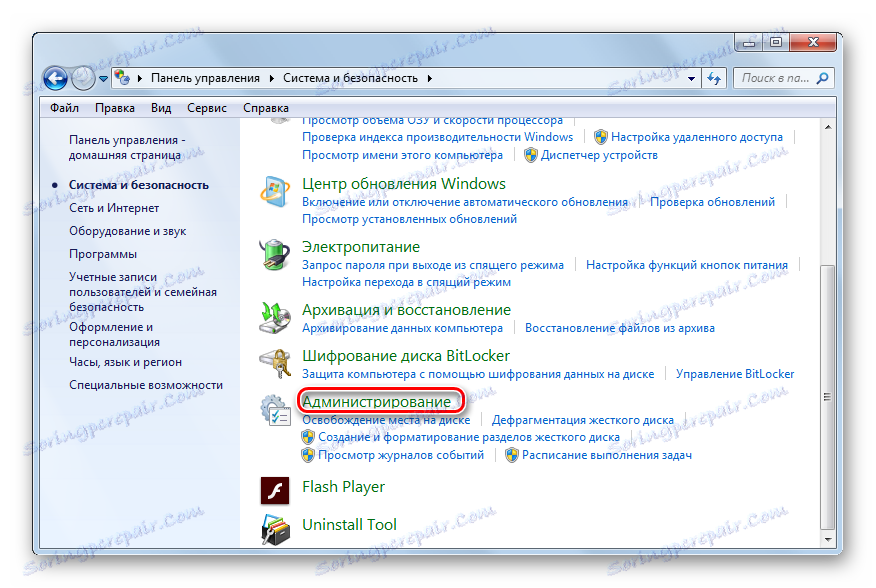Screen dimensions: 876x588
Task: Click the magnifier search icon
Action: (823, 78)
